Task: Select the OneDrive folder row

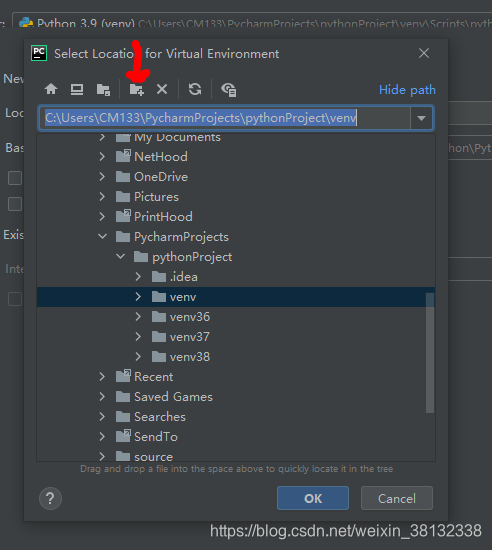Action: (x=236, y=177)
